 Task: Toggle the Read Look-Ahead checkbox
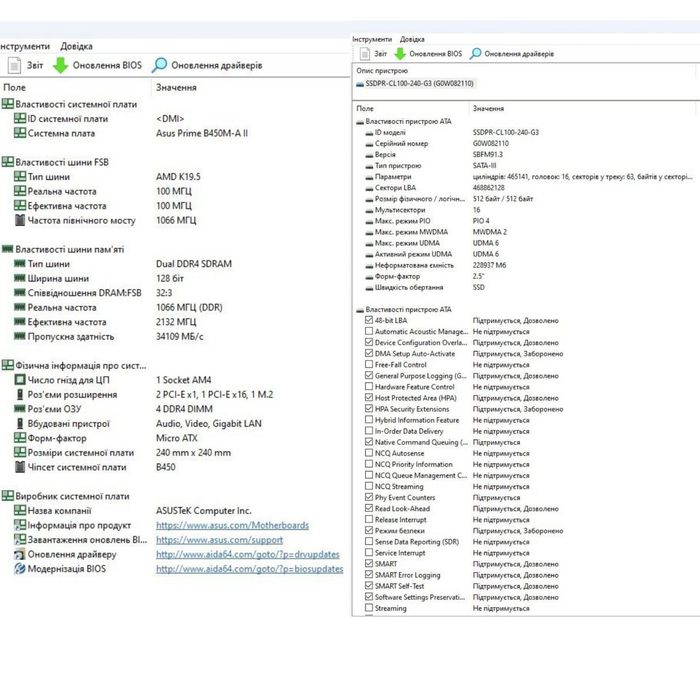[369, 508]
